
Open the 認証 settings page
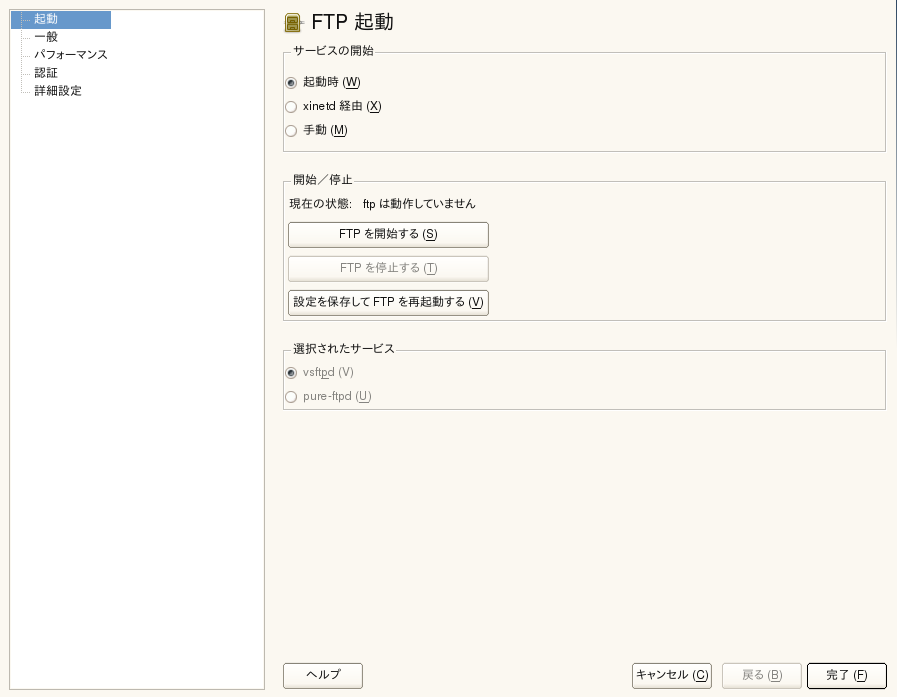click(x=45, y=73)
